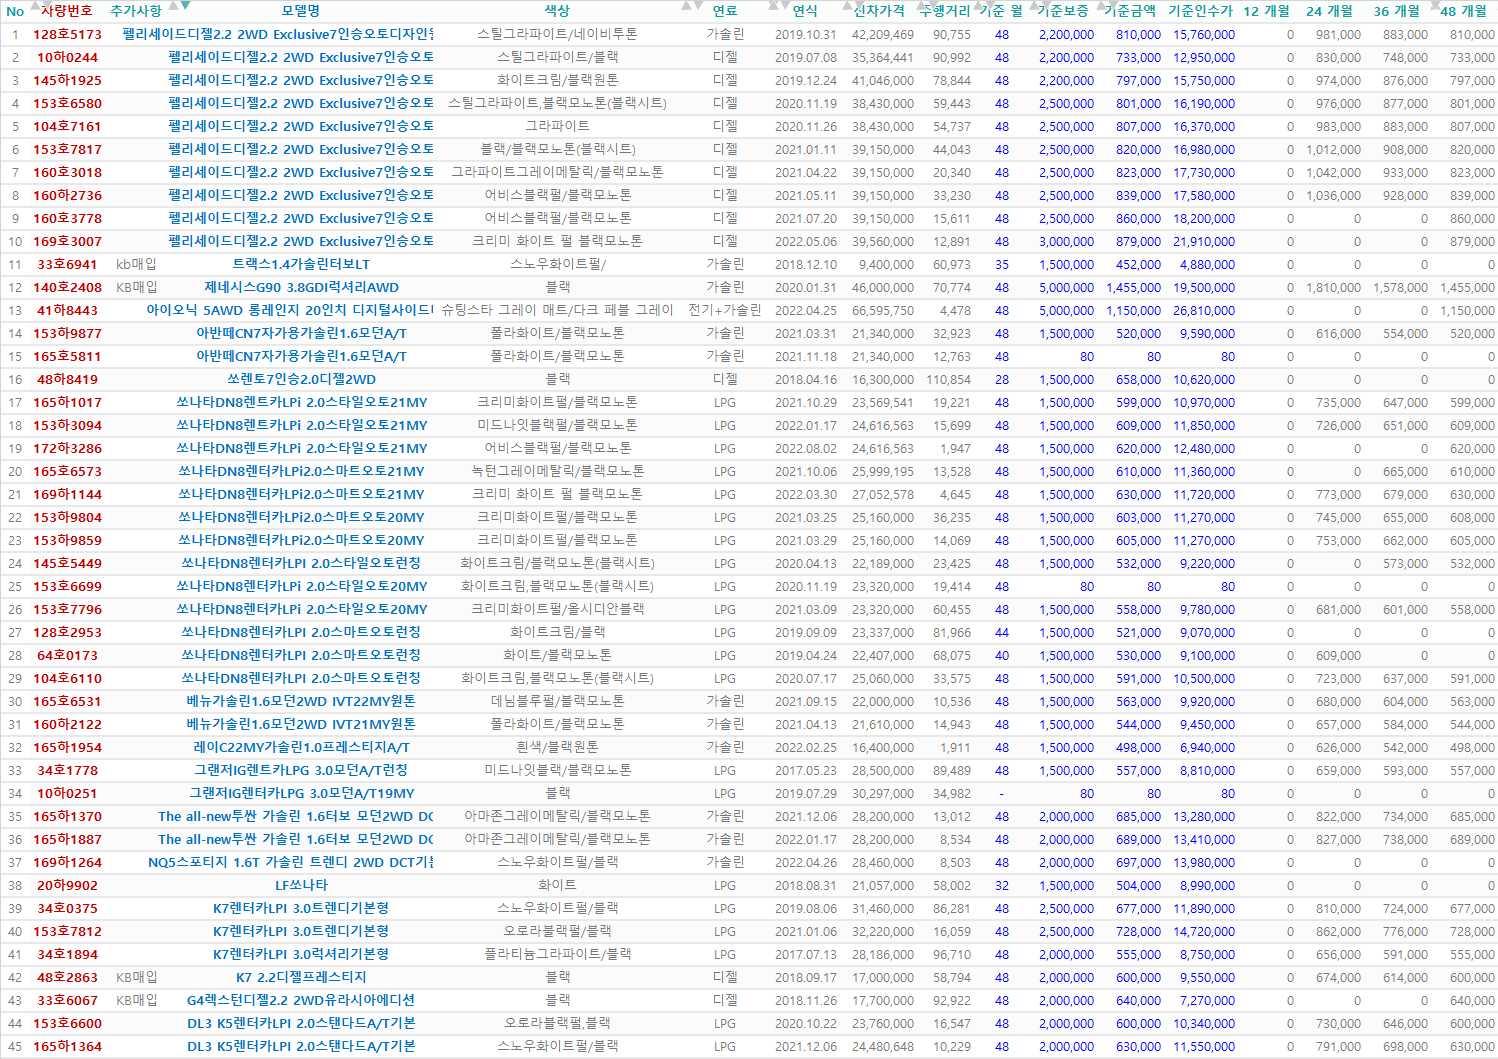Click the model year date 2019.10.31
This screenshot has height=1059, width=1498.
point(805,34)
